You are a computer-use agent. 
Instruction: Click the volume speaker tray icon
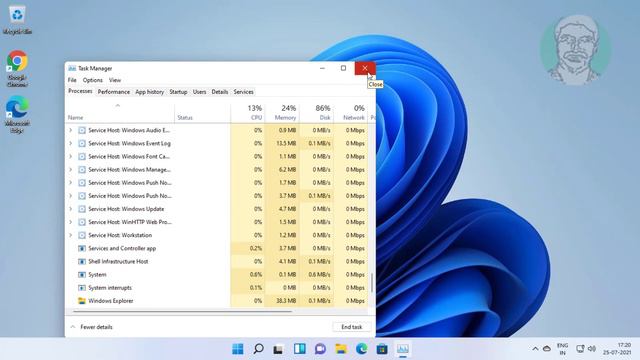pyautogui.click(x=592, y=349)
